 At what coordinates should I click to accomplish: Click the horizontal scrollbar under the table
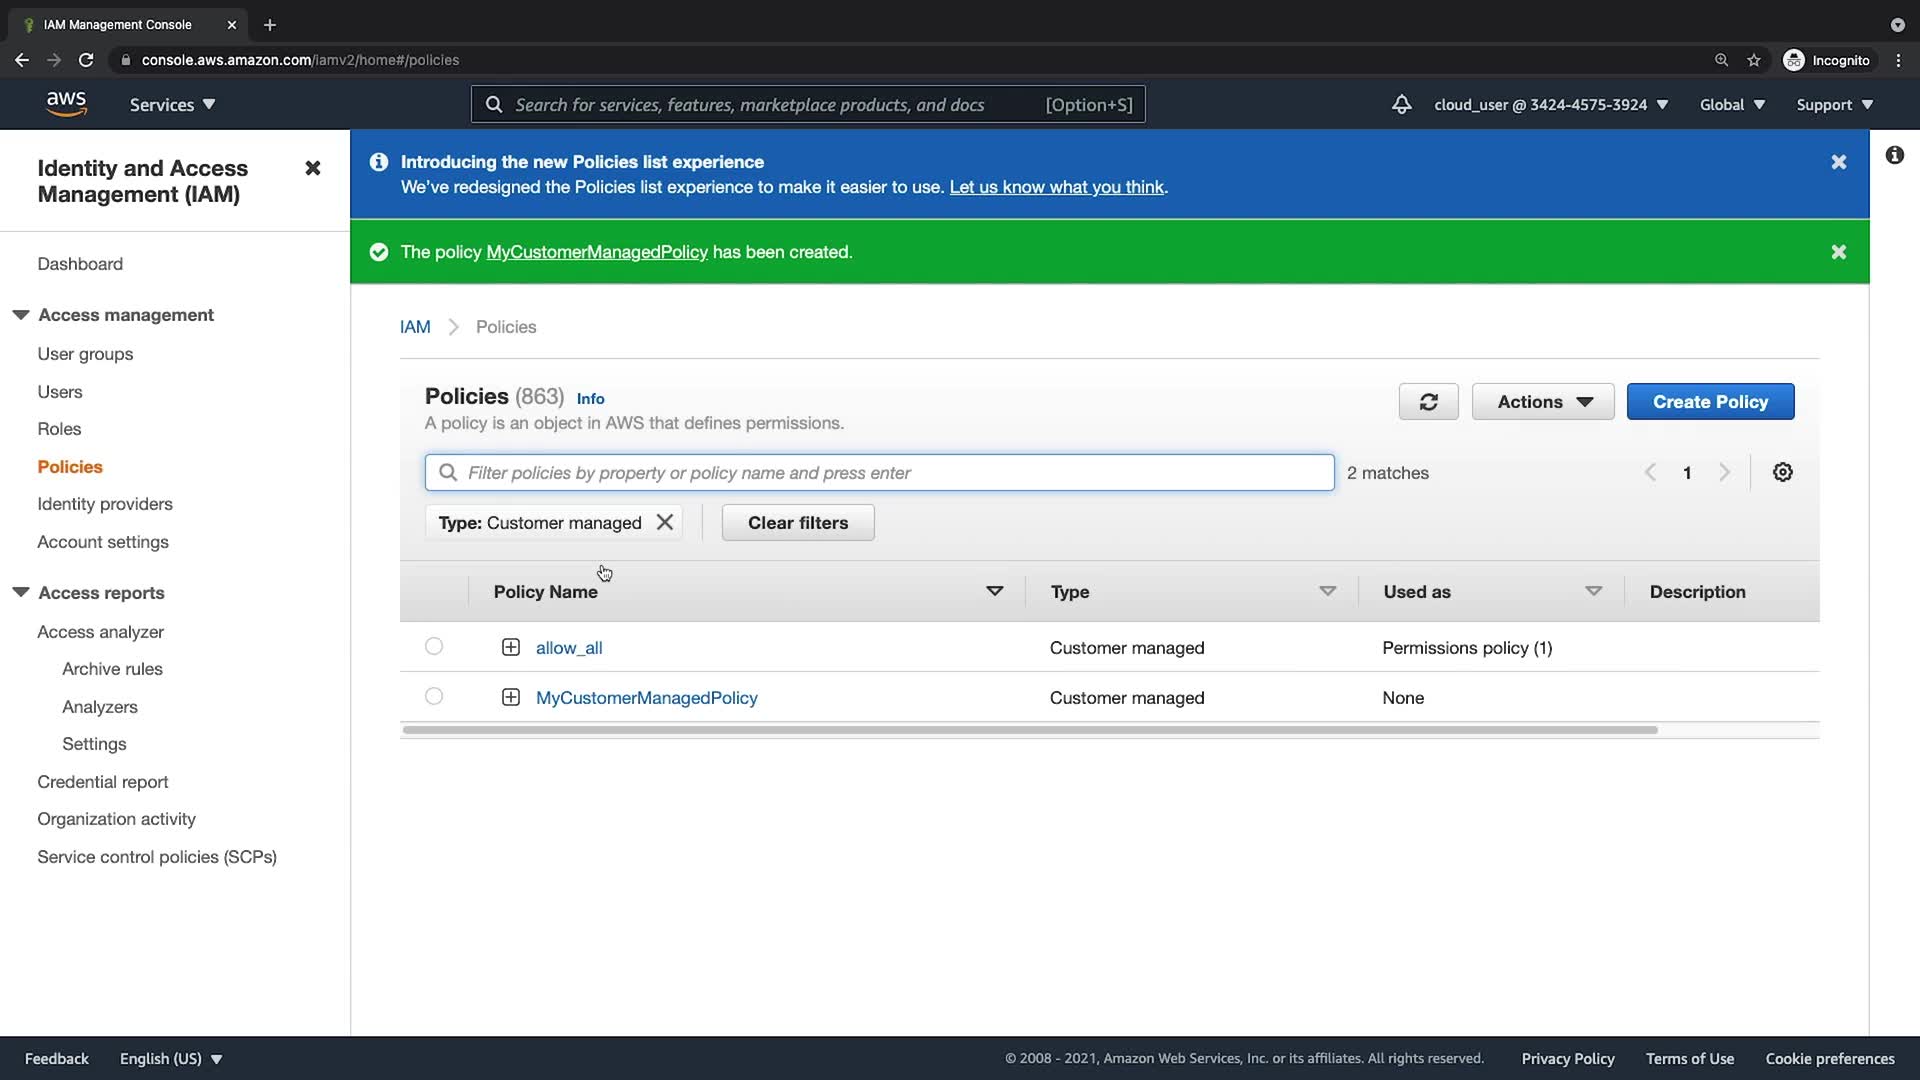pyautogui.click(x=1030, y=730)
